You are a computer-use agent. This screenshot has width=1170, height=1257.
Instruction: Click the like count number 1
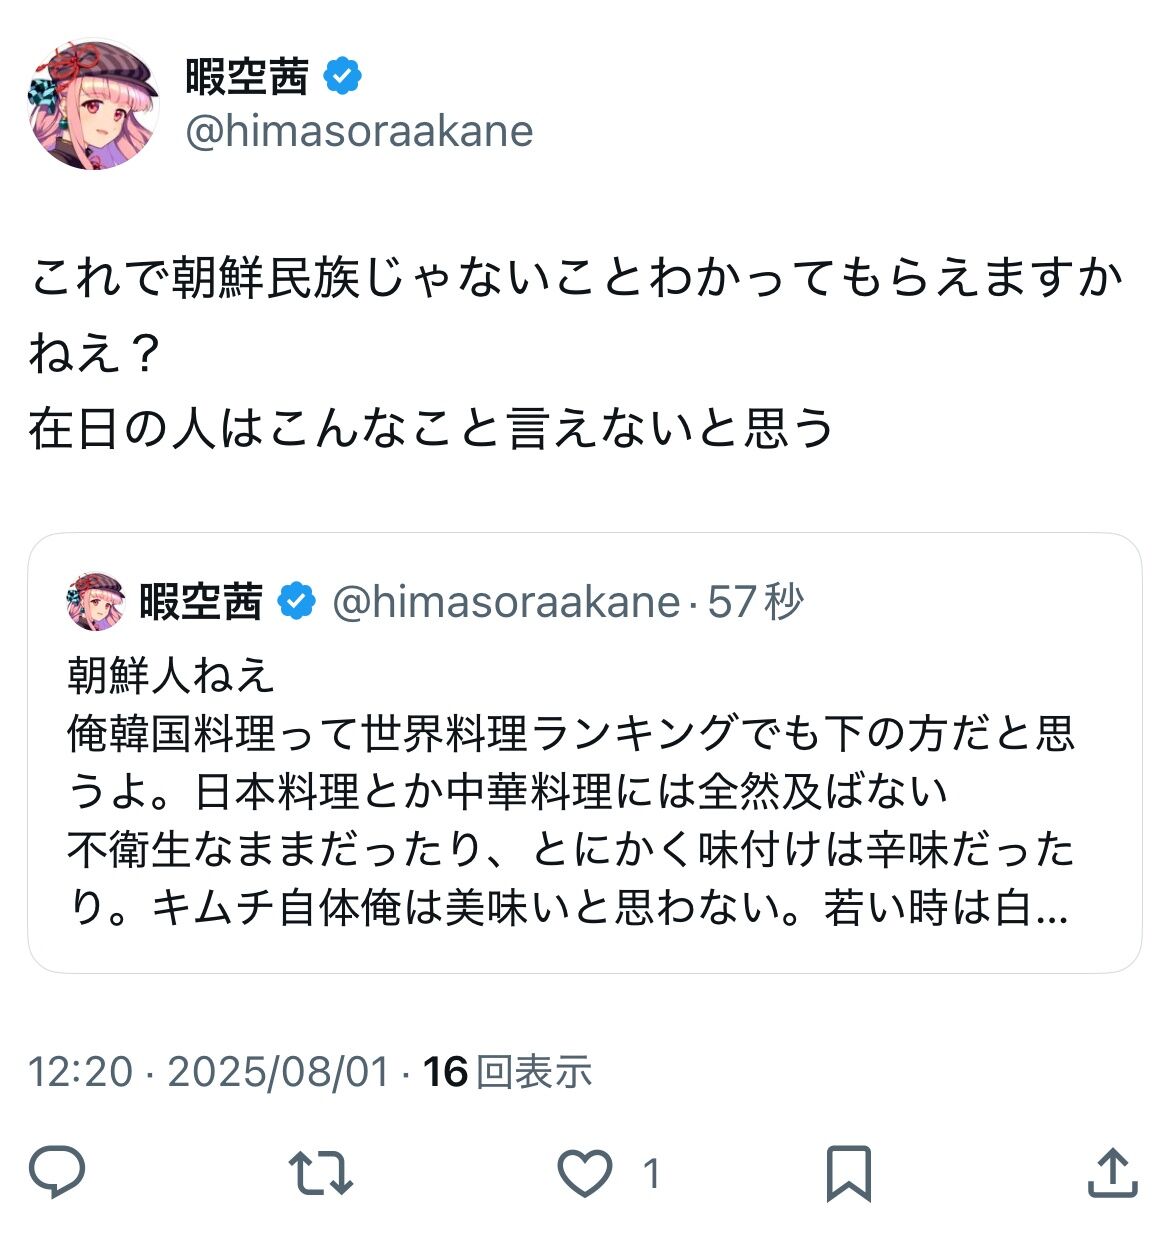click(651, 1172)
